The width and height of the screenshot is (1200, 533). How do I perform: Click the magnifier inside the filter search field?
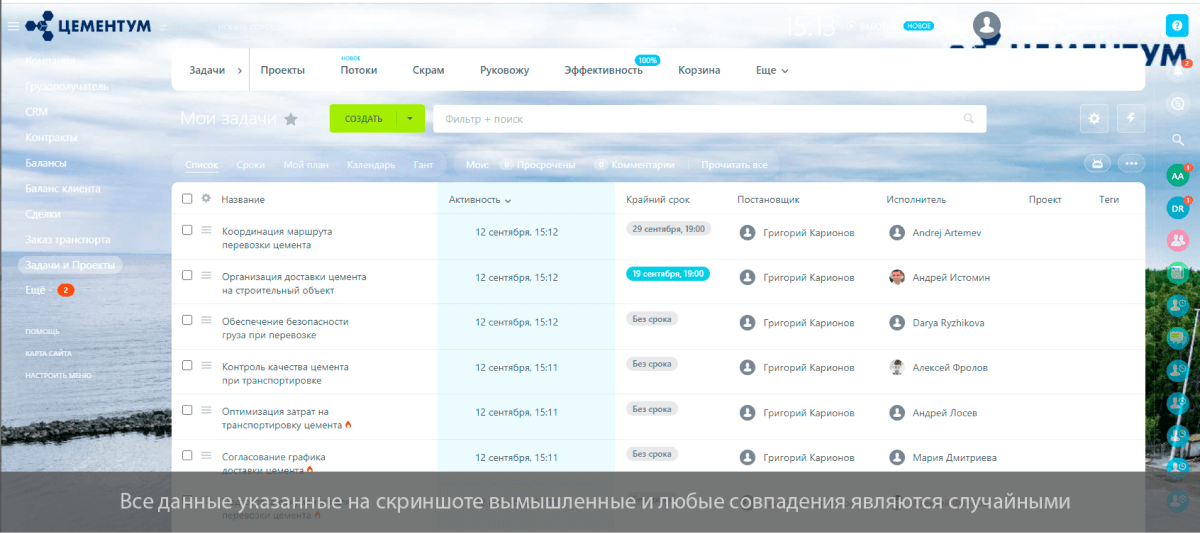pyautogui.click(x=968, y=119)
